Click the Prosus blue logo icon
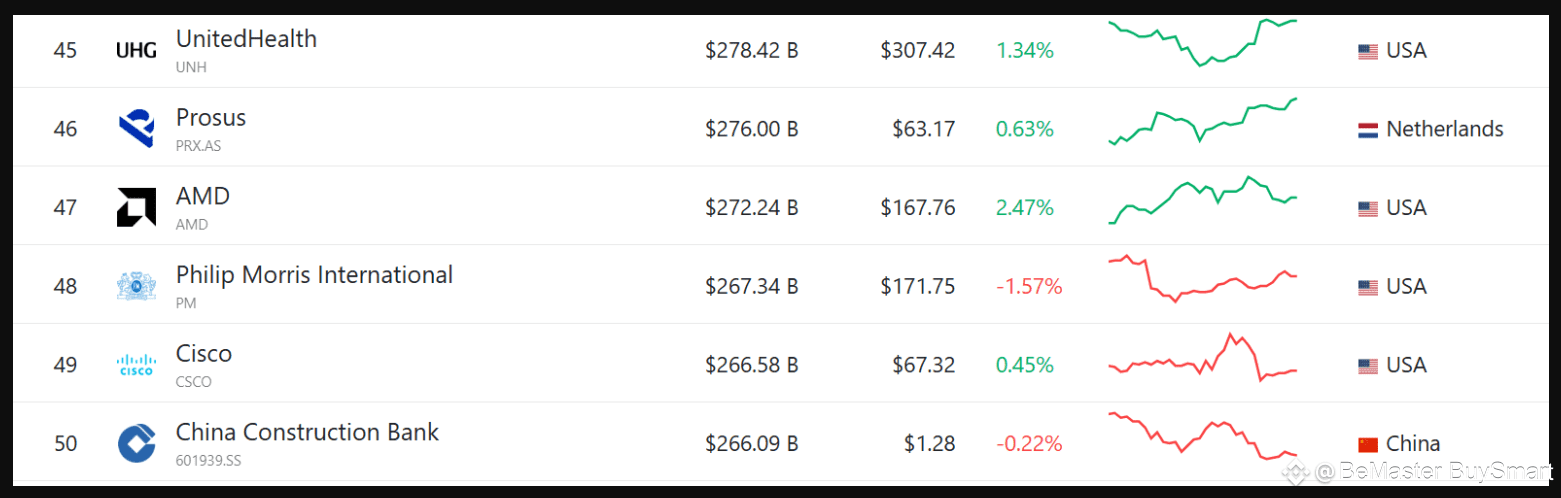This screenshot has height=498, width=1561. [x=136, y=129]
